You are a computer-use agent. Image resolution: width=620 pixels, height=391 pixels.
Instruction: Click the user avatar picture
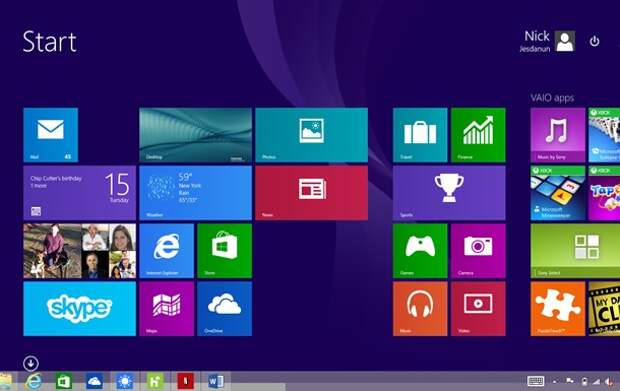pyautogui.click(x=565, y=41)
